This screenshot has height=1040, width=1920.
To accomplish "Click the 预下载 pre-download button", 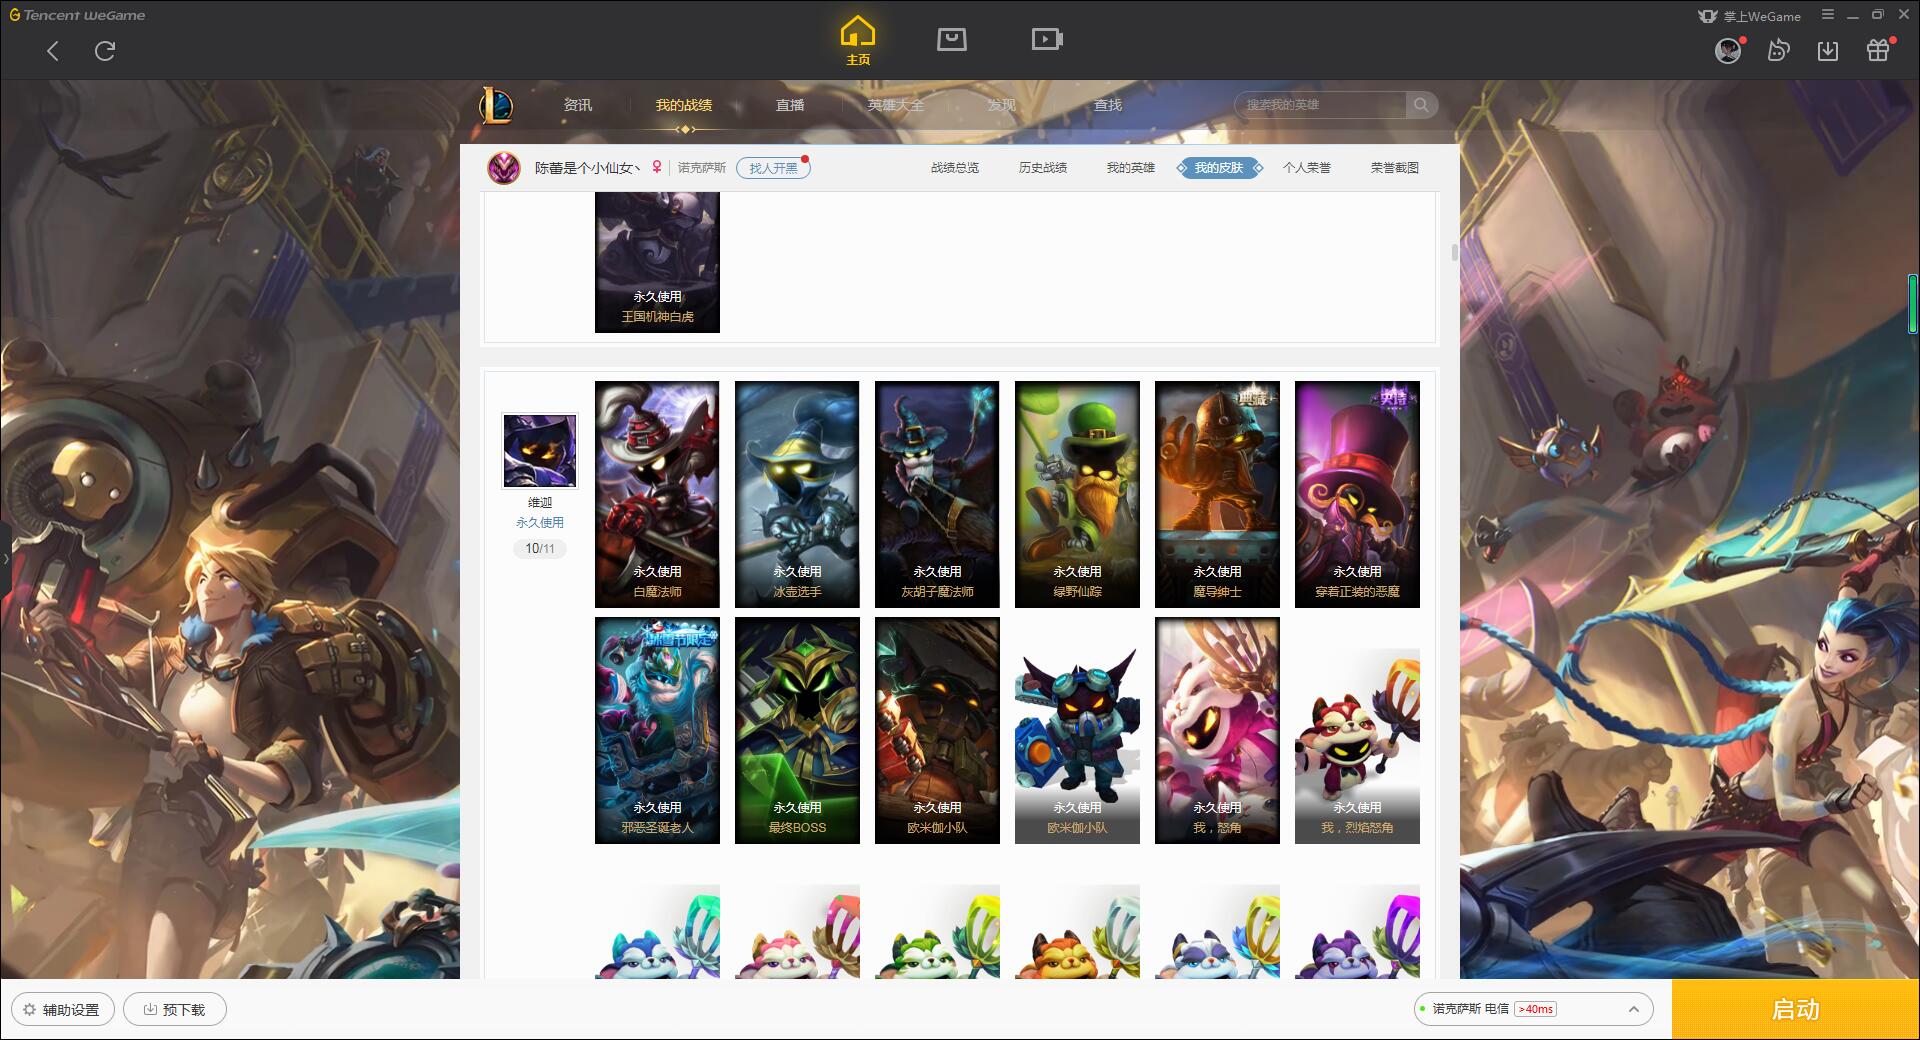I will (x=175, y=1009).
